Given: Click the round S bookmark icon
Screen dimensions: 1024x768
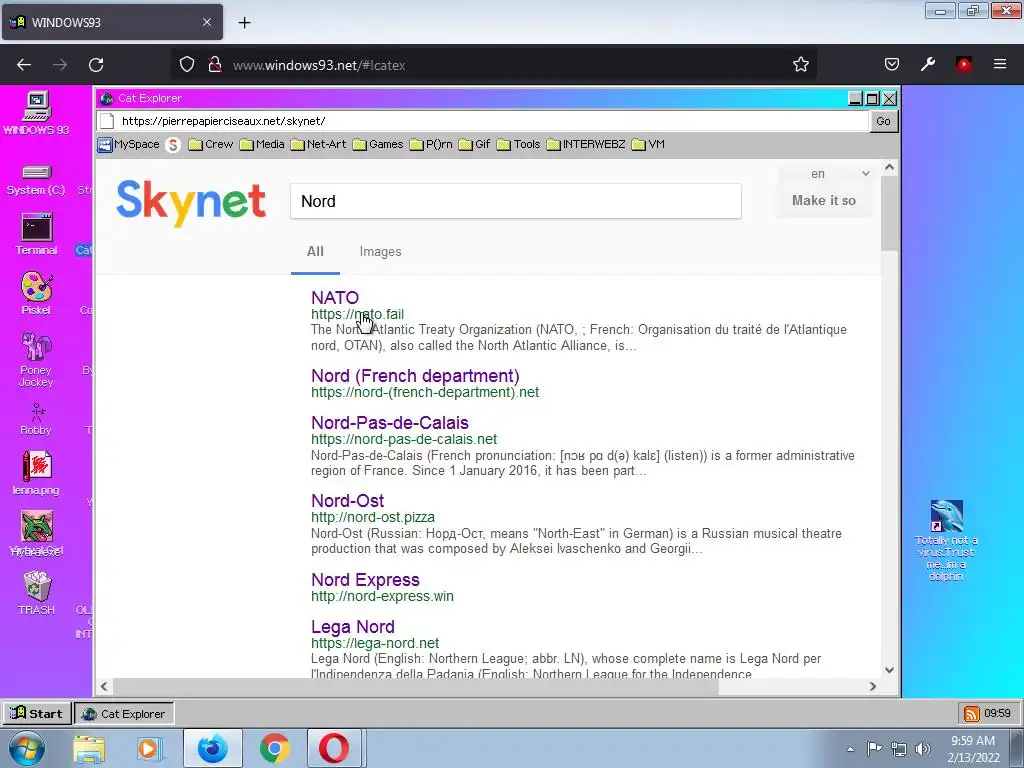Looking at the screenshot, I should click(x=173, y=144).
